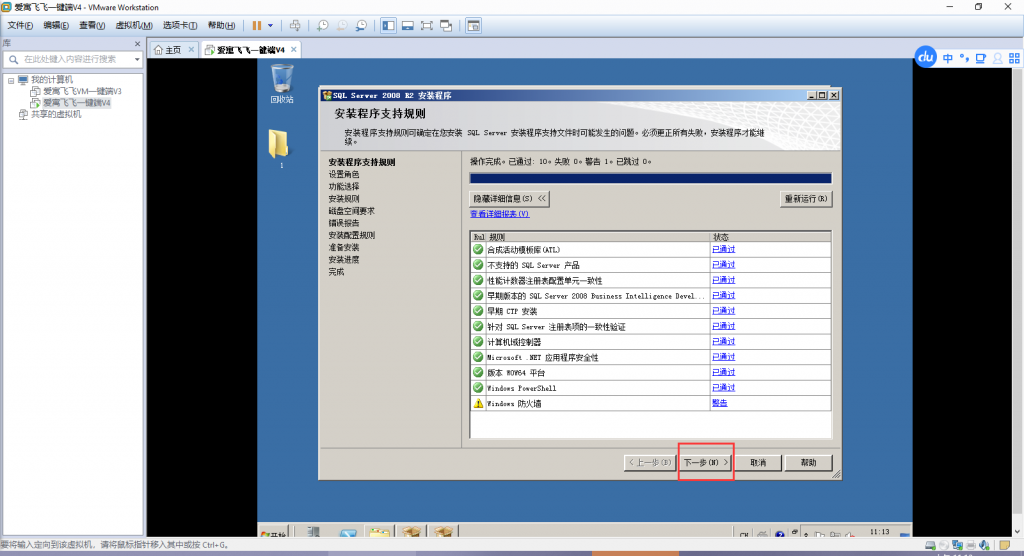Open the 查看详细报表 link
1024x556 pixels.
[x=500, y=214]
